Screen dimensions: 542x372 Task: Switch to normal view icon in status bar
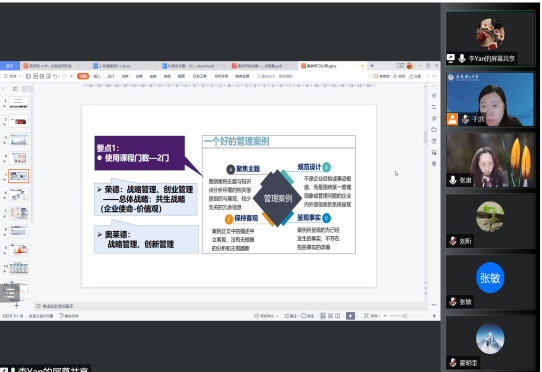(x=323, y=316)
